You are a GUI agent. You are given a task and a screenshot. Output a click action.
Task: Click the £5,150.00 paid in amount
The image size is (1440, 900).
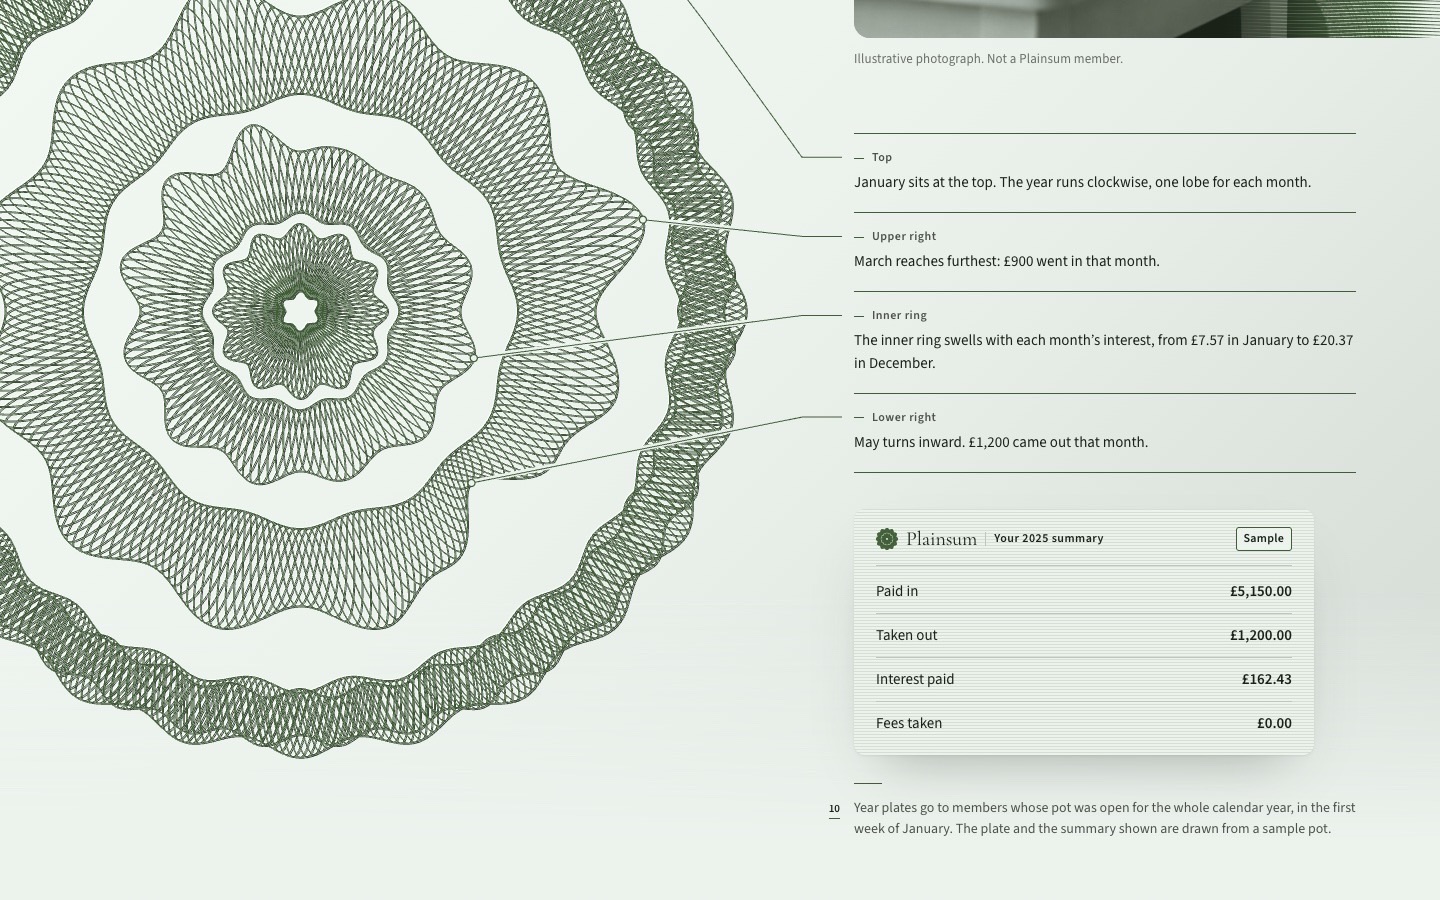pos(1261,591)
